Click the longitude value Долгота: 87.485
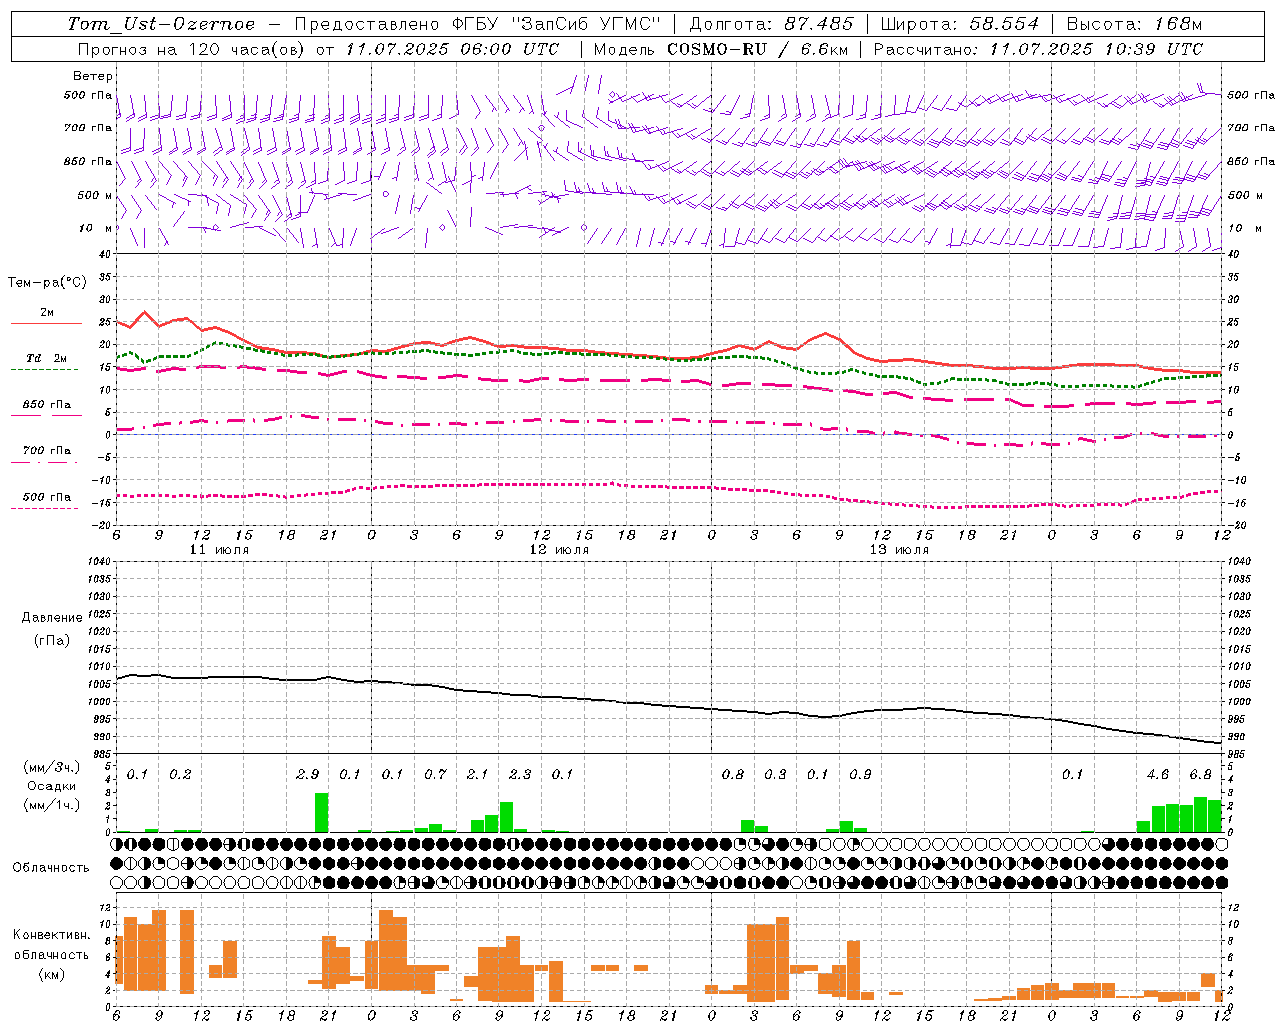 tap(772, 24)
